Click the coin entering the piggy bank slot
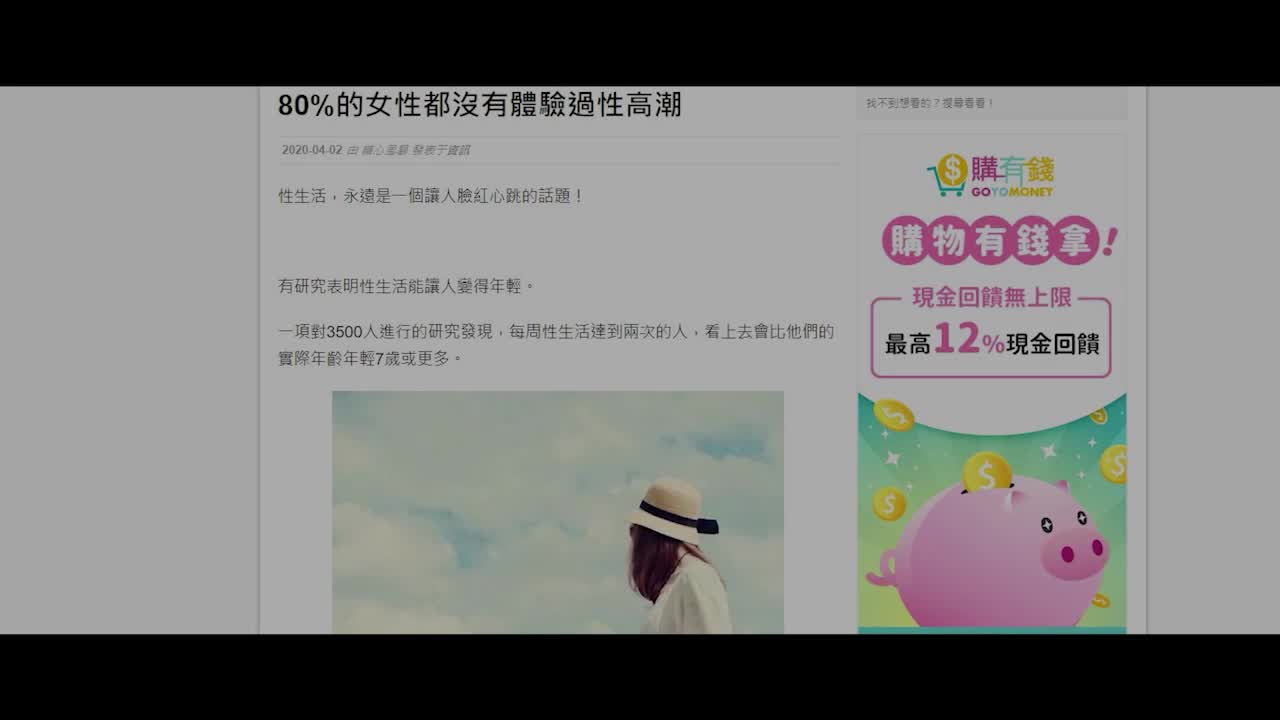Viewport: 1280px width, 720px height. coord(987,473)
